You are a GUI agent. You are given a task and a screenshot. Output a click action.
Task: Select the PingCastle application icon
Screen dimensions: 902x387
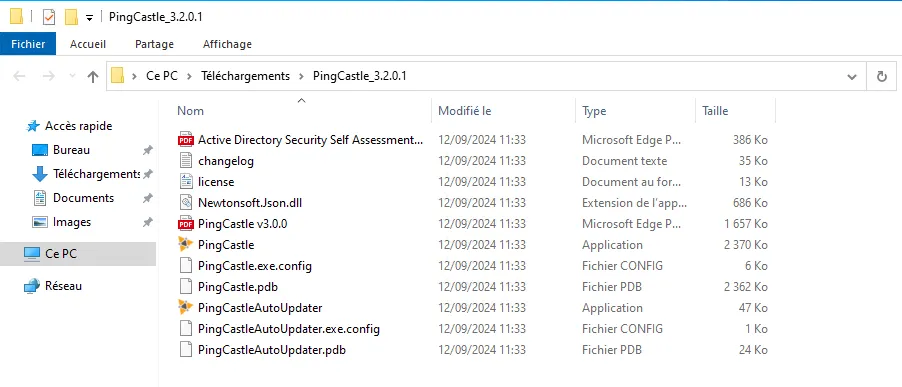(185, 244)
